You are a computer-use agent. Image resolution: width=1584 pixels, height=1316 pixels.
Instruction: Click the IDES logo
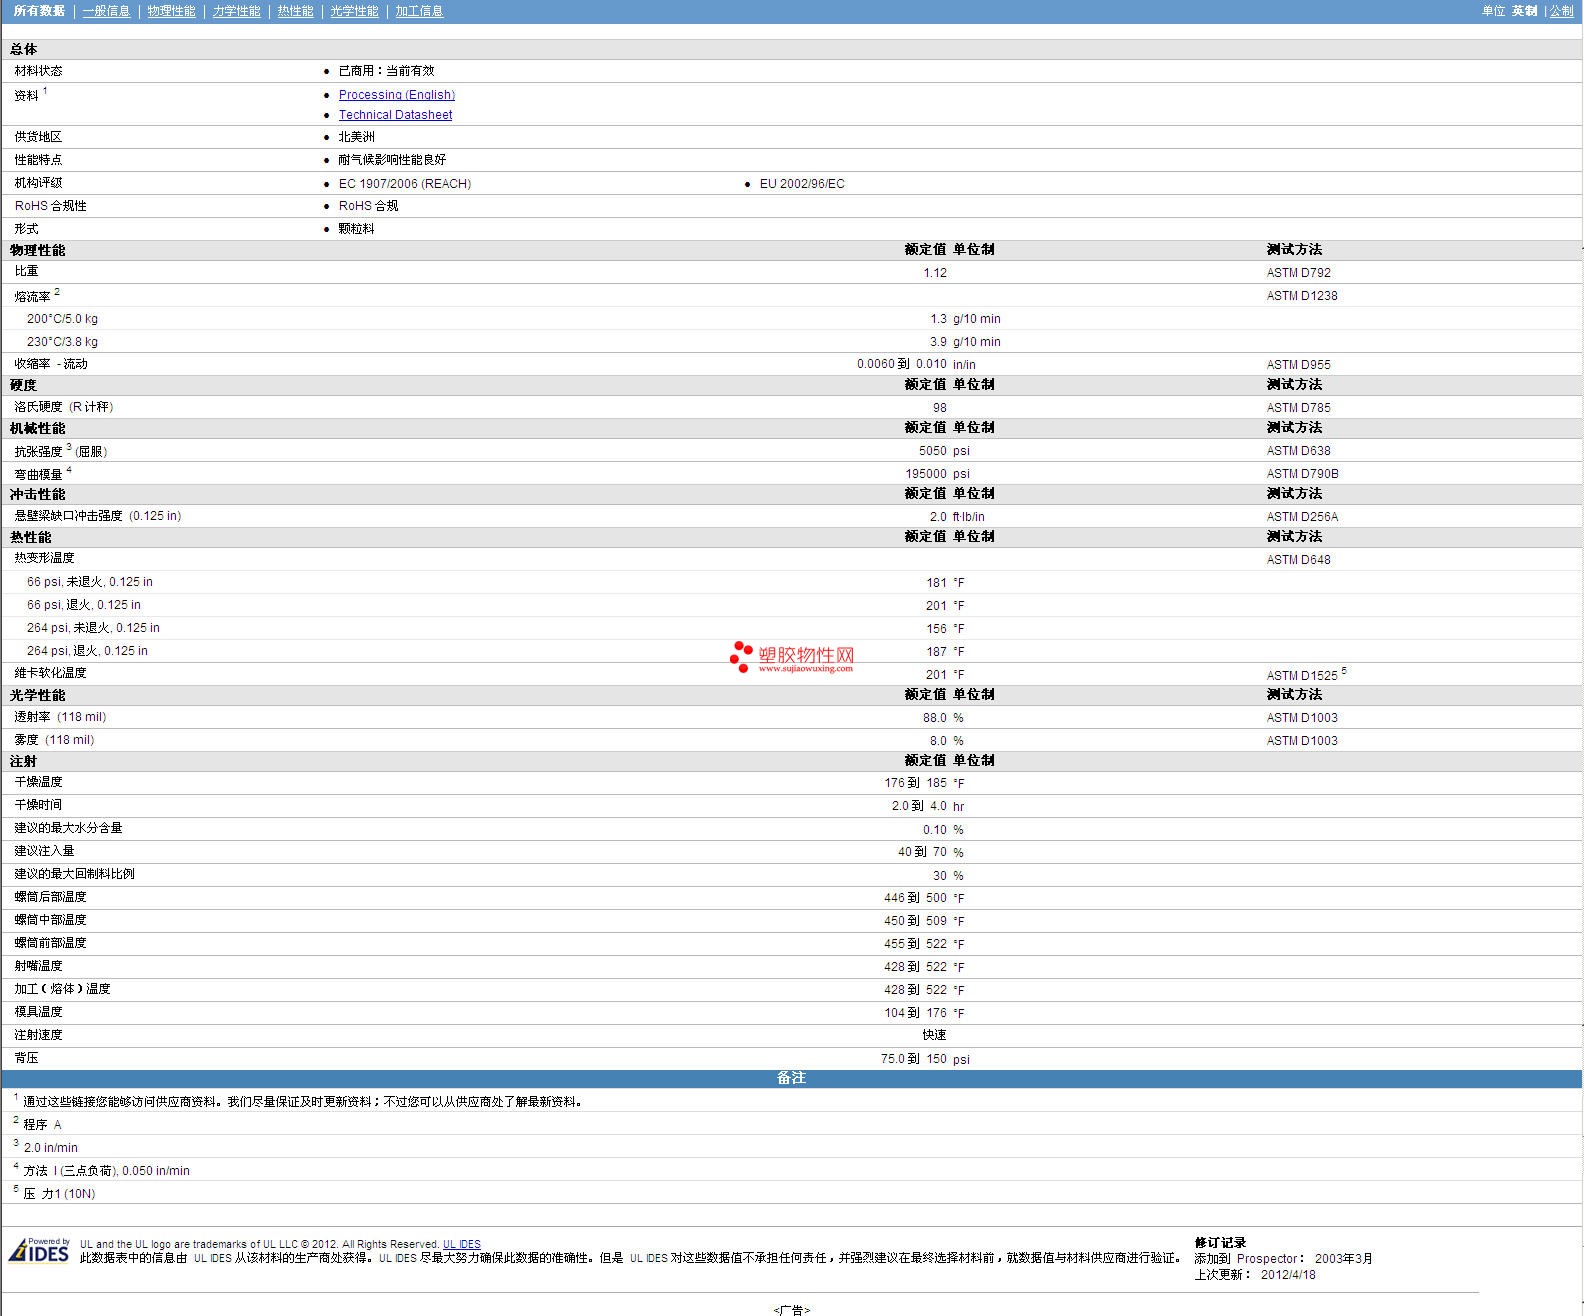click(x=40, y=1250)
